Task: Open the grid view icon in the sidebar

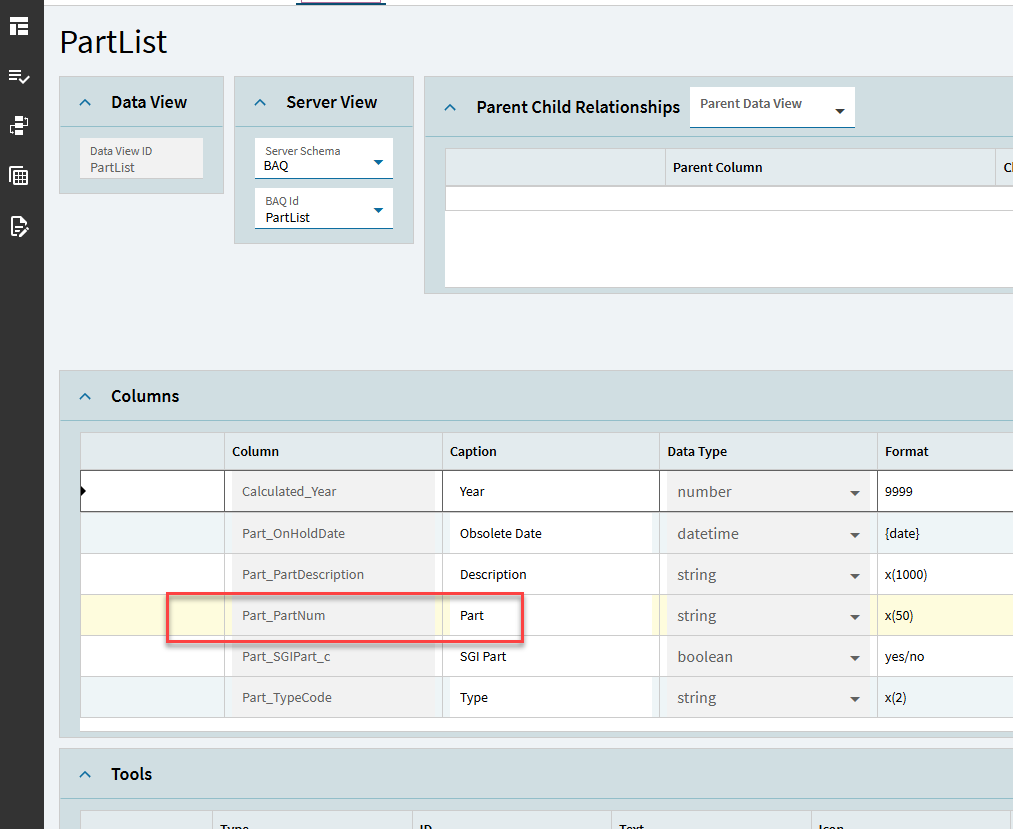Action: point(20,176)
